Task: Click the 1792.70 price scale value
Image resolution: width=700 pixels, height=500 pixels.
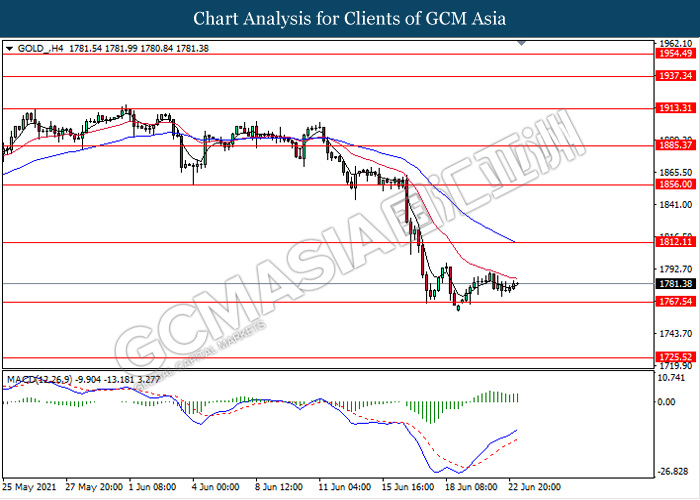Action: [676, 269]
